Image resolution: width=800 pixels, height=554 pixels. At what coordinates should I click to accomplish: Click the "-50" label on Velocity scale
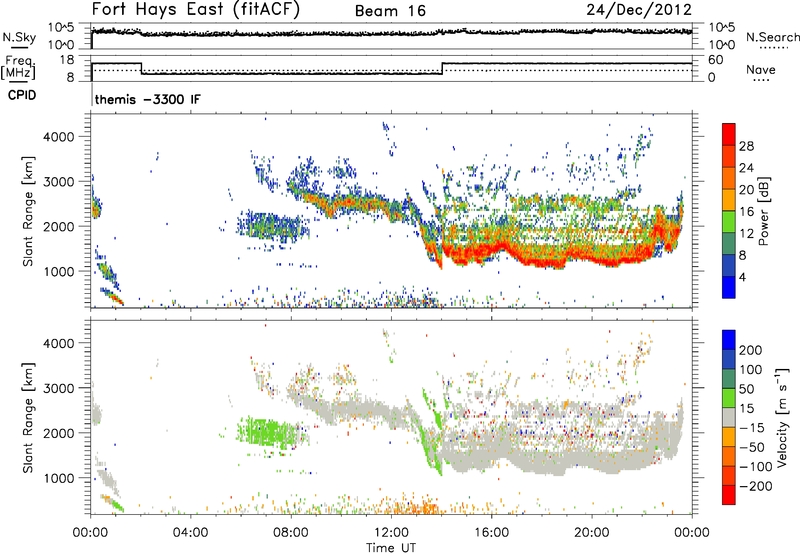point(751,447)
